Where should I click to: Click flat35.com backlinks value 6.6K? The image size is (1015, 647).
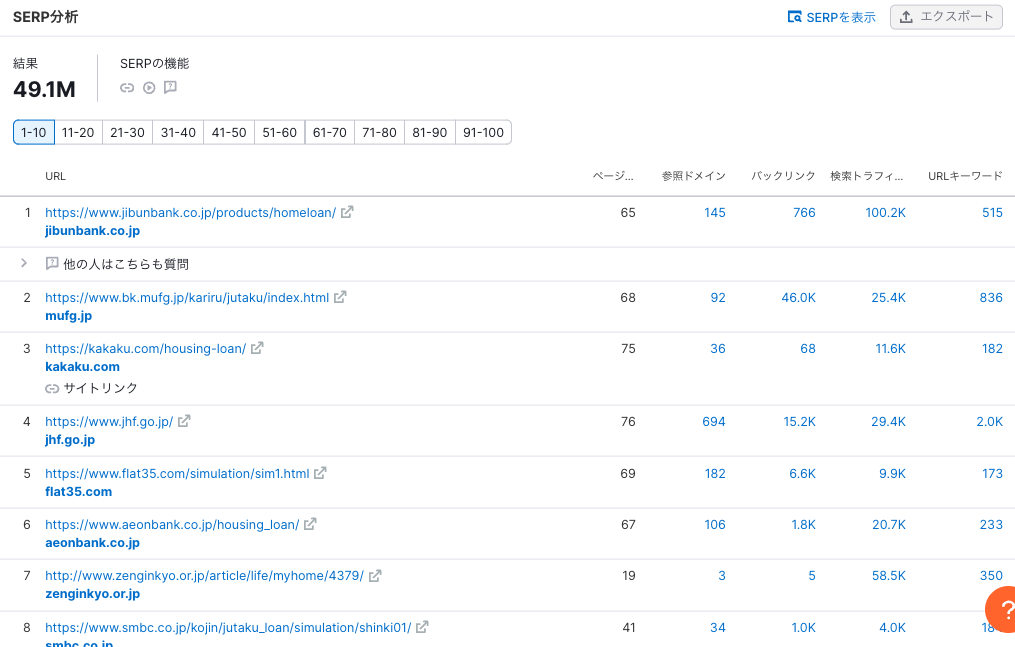pyautogui.click(x=802, y=473)
